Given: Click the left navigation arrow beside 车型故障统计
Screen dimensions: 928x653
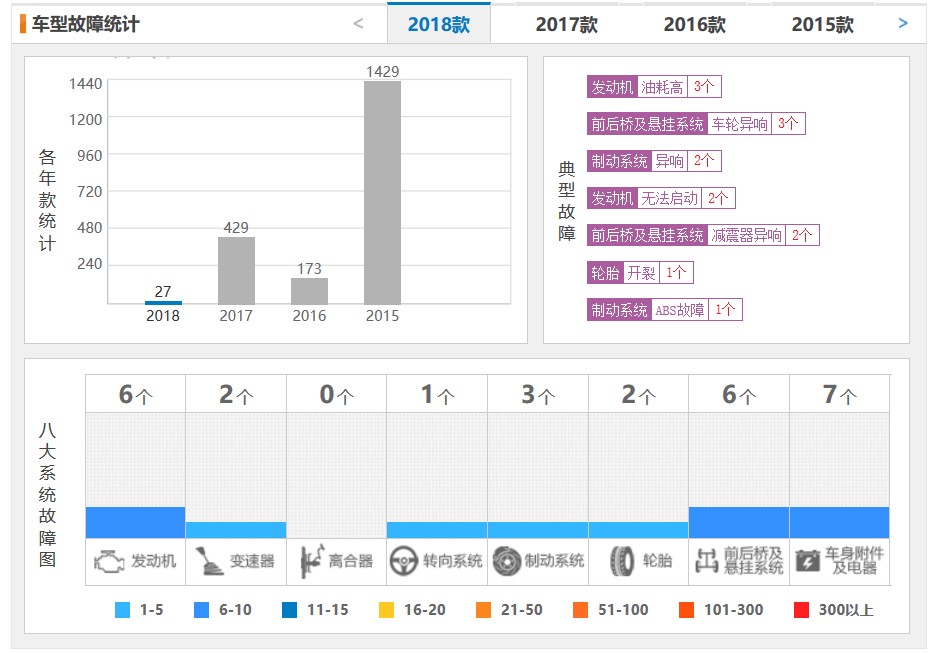Looking at the screenshot, I should (355, 22).
